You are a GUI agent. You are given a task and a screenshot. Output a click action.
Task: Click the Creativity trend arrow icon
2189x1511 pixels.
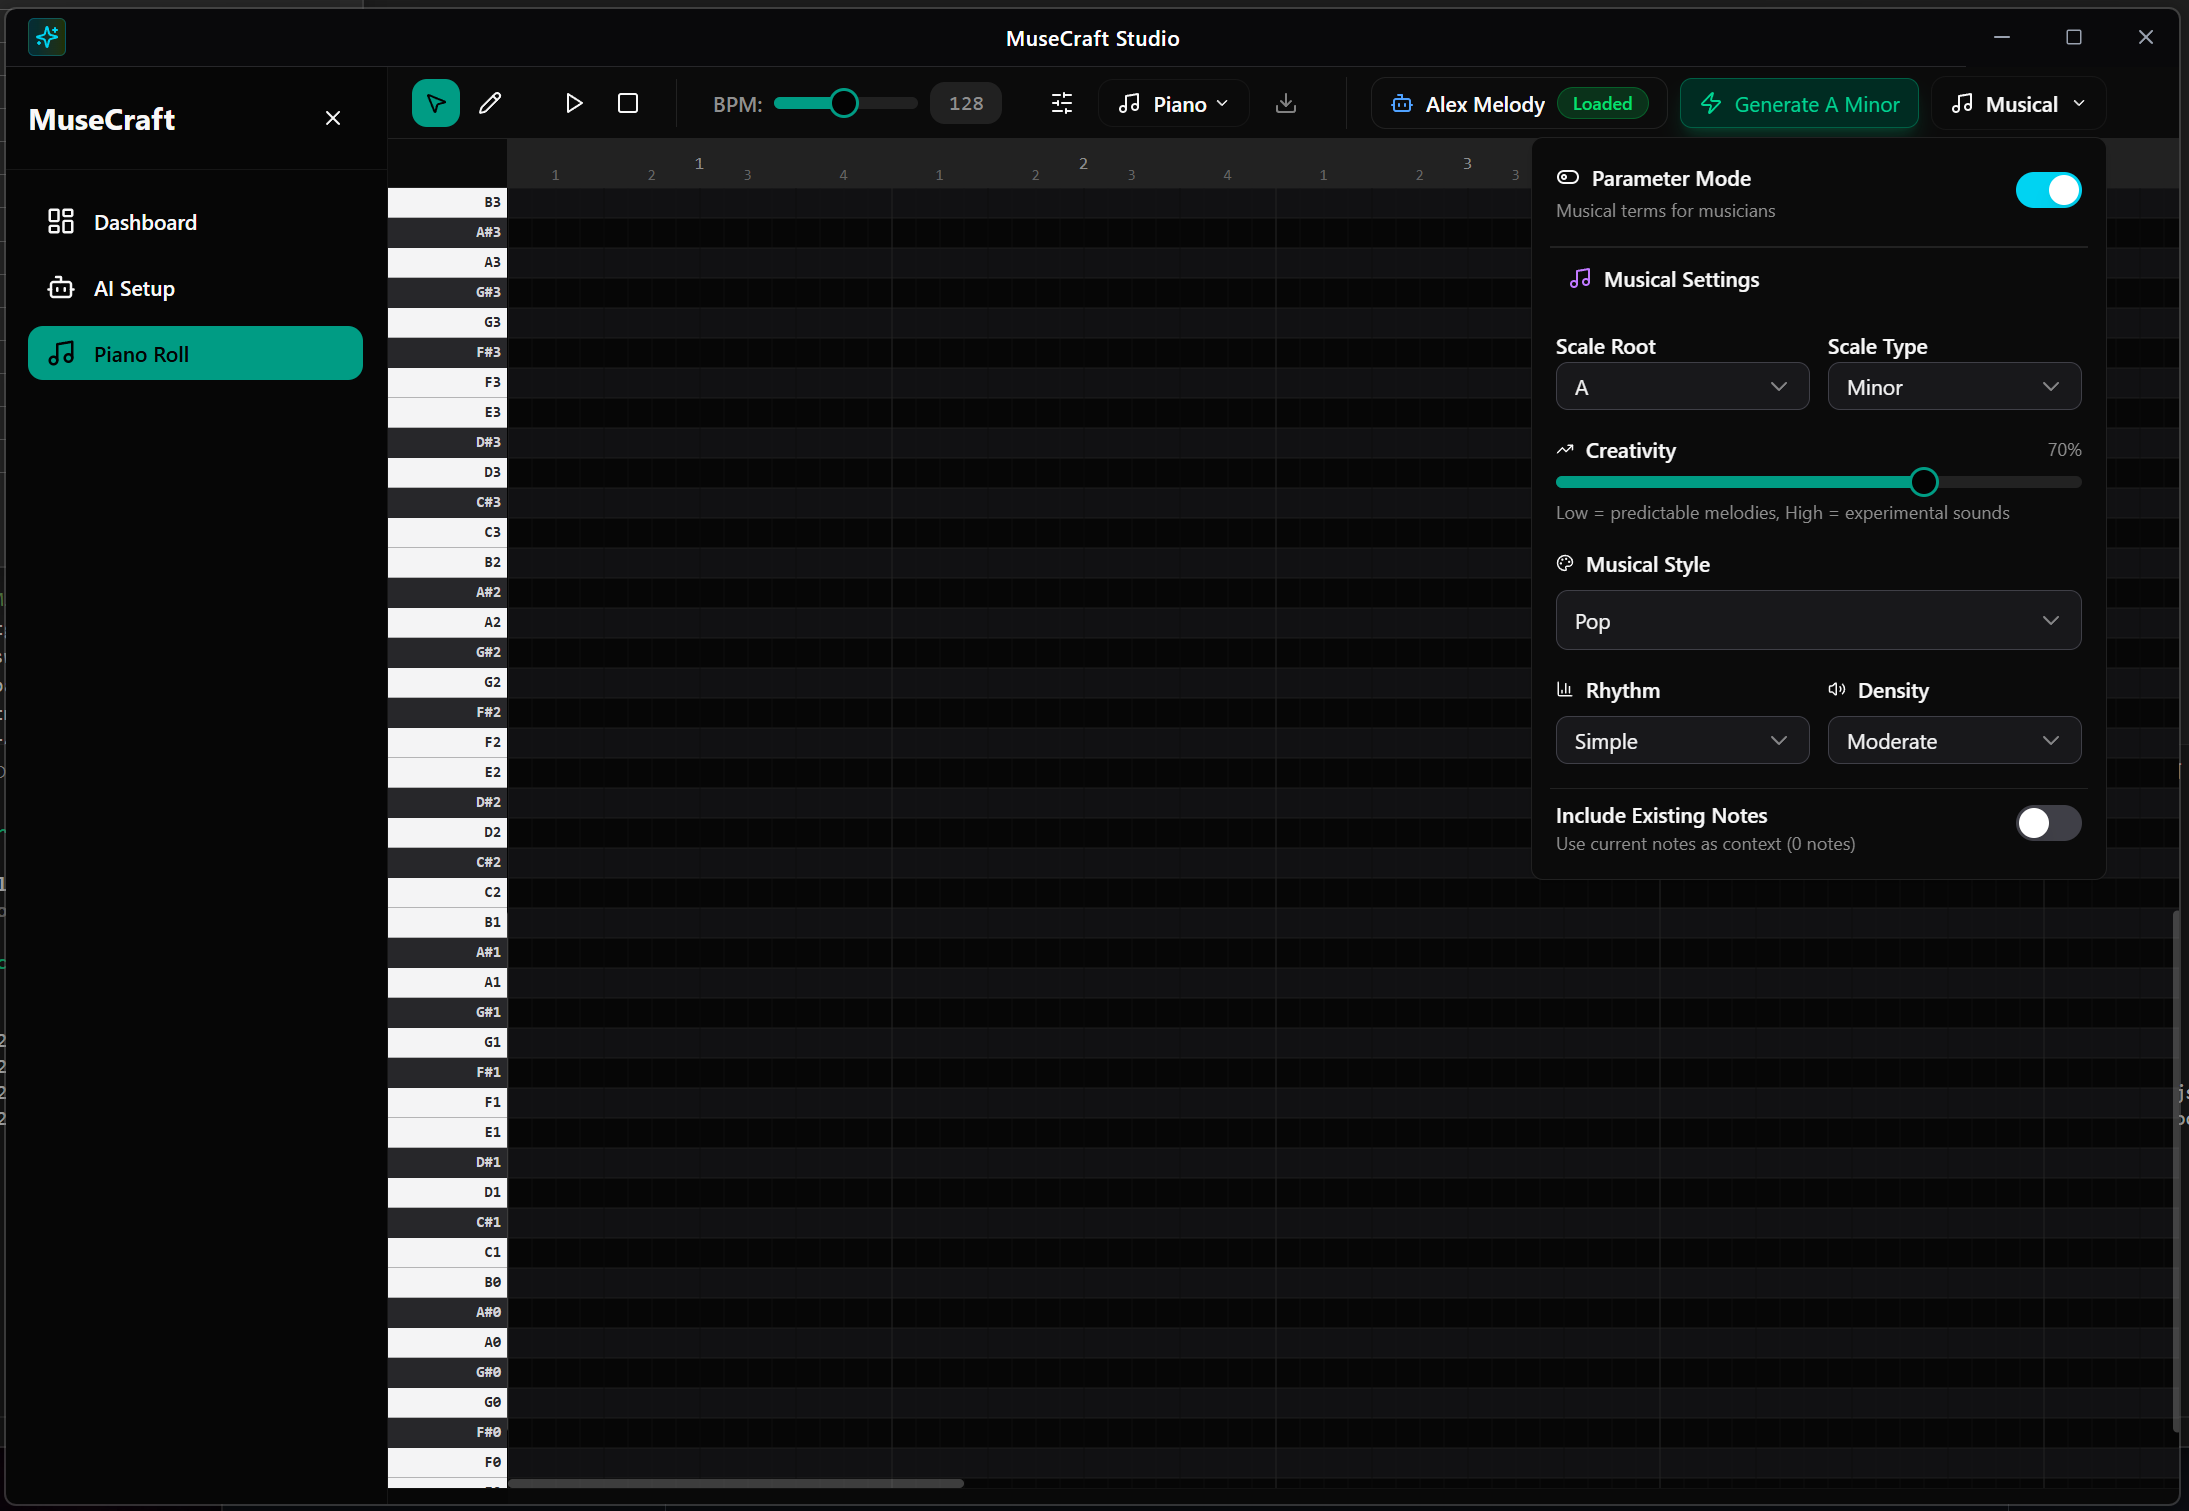[x=1565, y=450]
